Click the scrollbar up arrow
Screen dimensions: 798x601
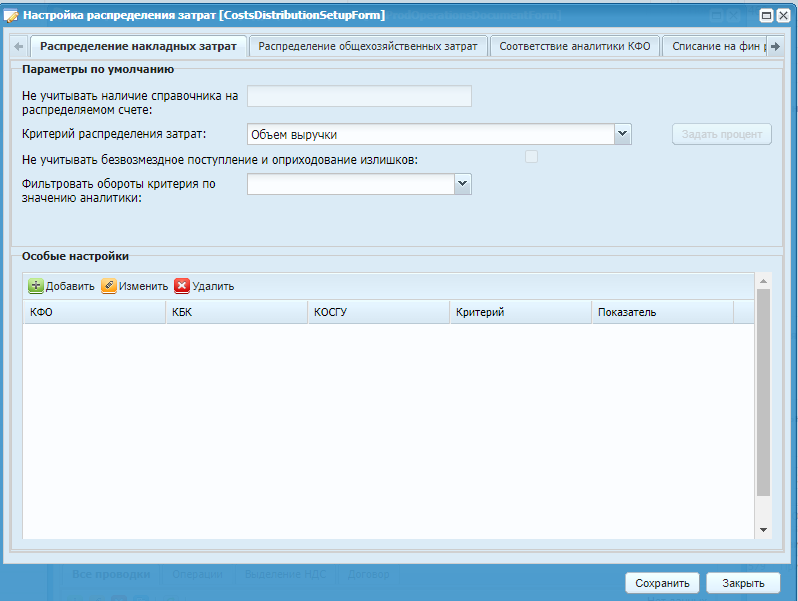coord(763,281)
